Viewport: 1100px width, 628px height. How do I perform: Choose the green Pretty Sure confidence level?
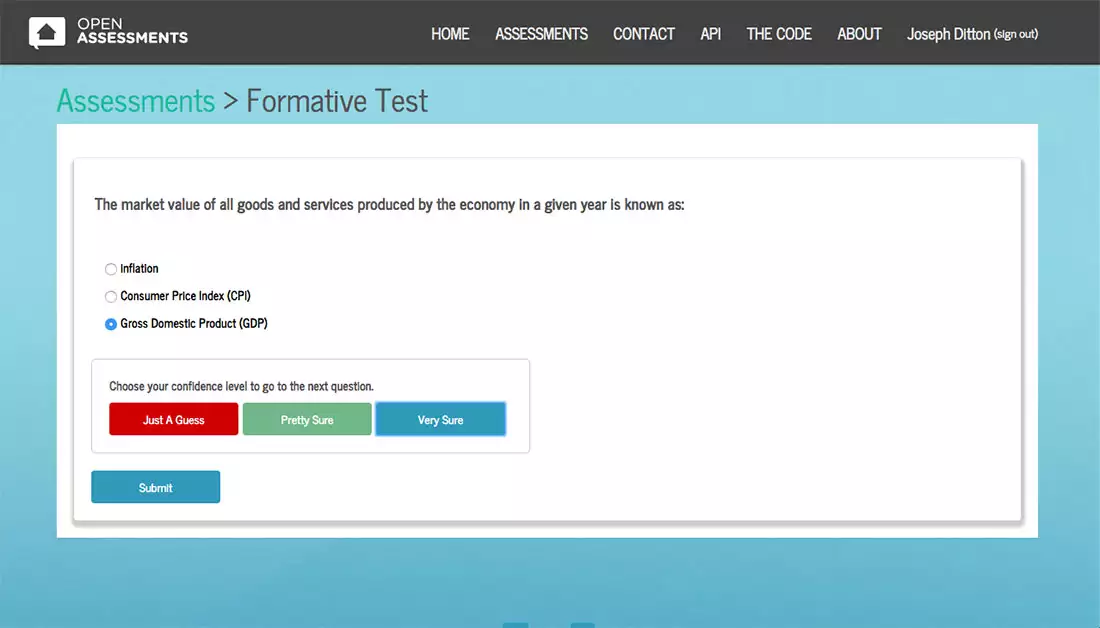(307, 420)
